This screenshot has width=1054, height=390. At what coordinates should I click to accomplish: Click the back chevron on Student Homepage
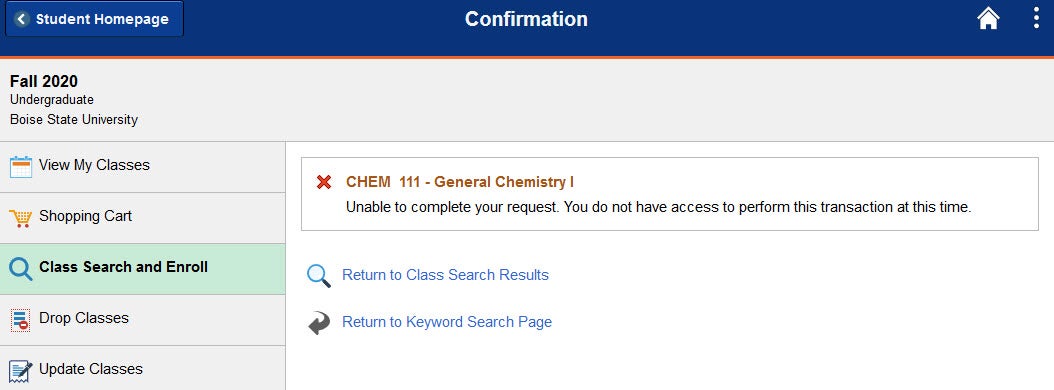pos(22,19)
